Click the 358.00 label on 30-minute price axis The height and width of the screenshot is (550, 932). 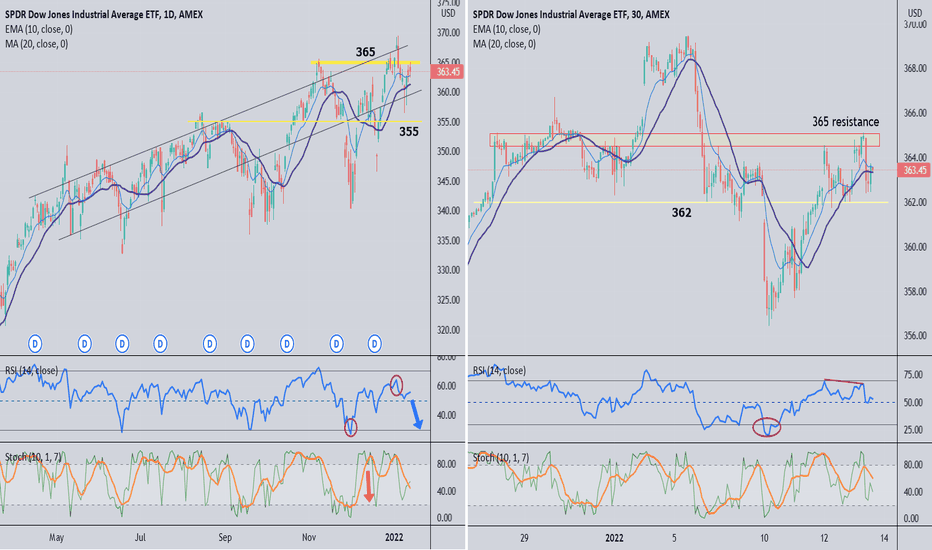pyautogui.click(x=915, y=291)
